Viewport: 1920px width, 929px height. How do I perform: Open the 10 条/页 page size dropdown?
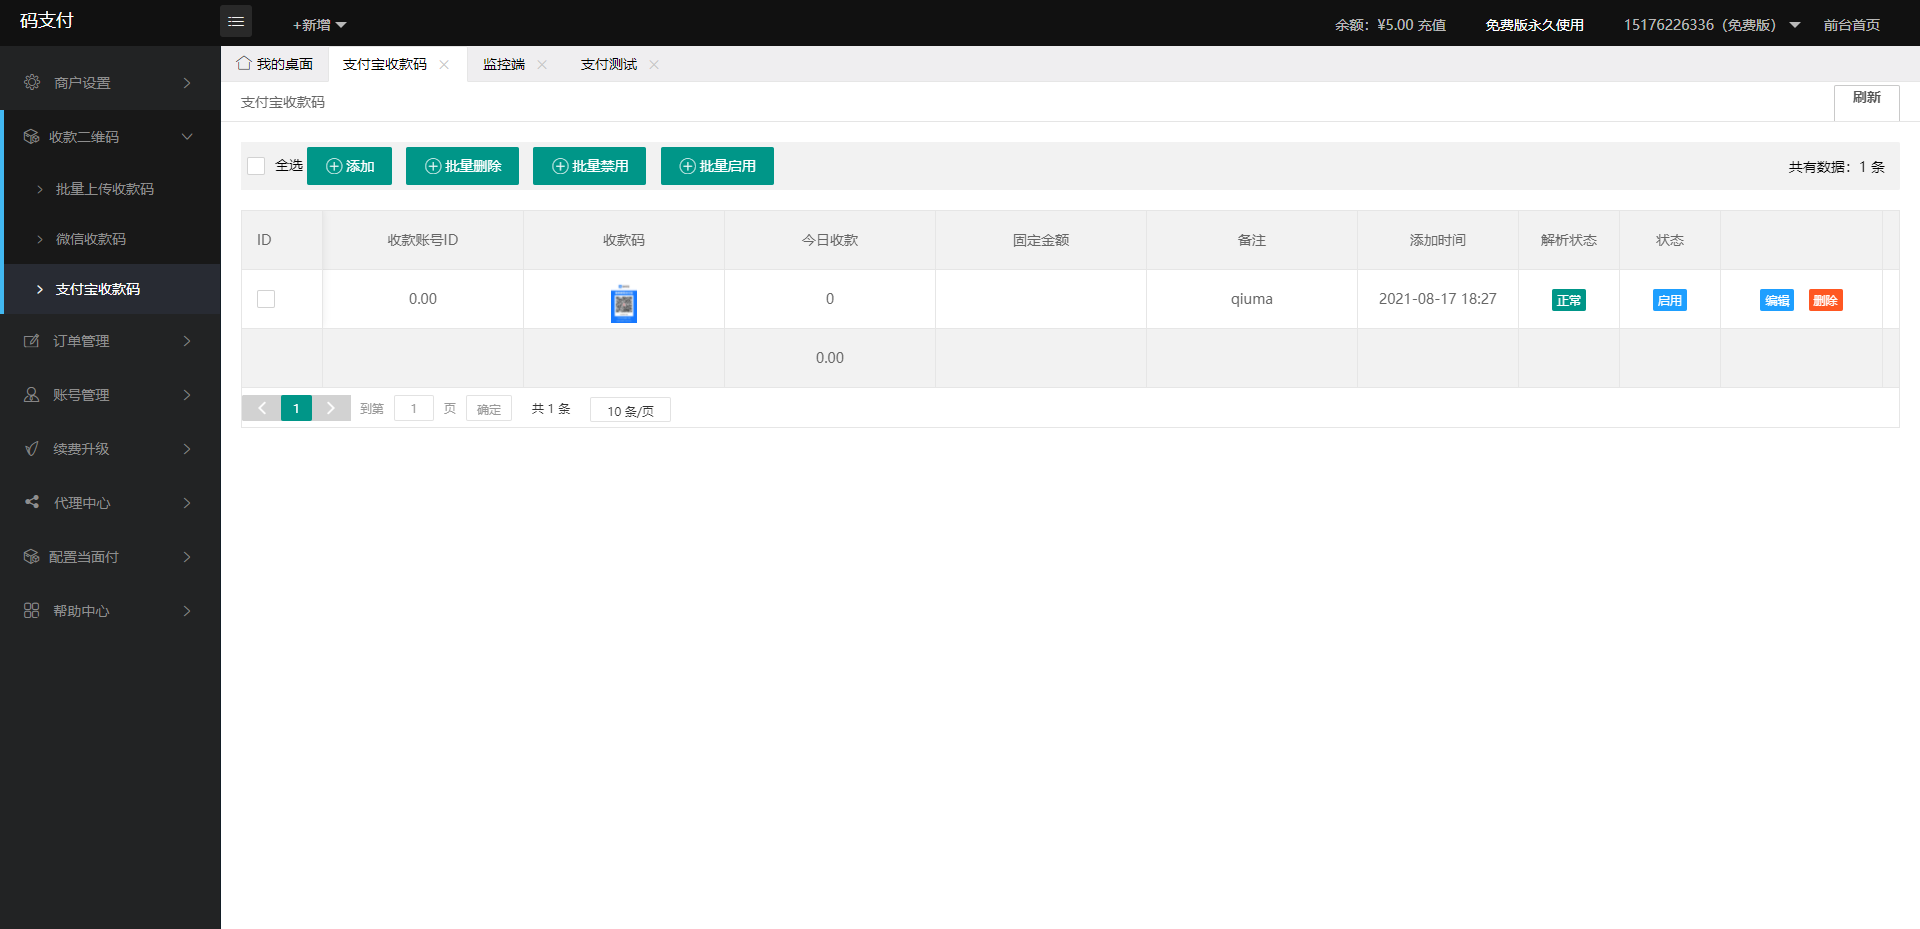tap(630, 410)
